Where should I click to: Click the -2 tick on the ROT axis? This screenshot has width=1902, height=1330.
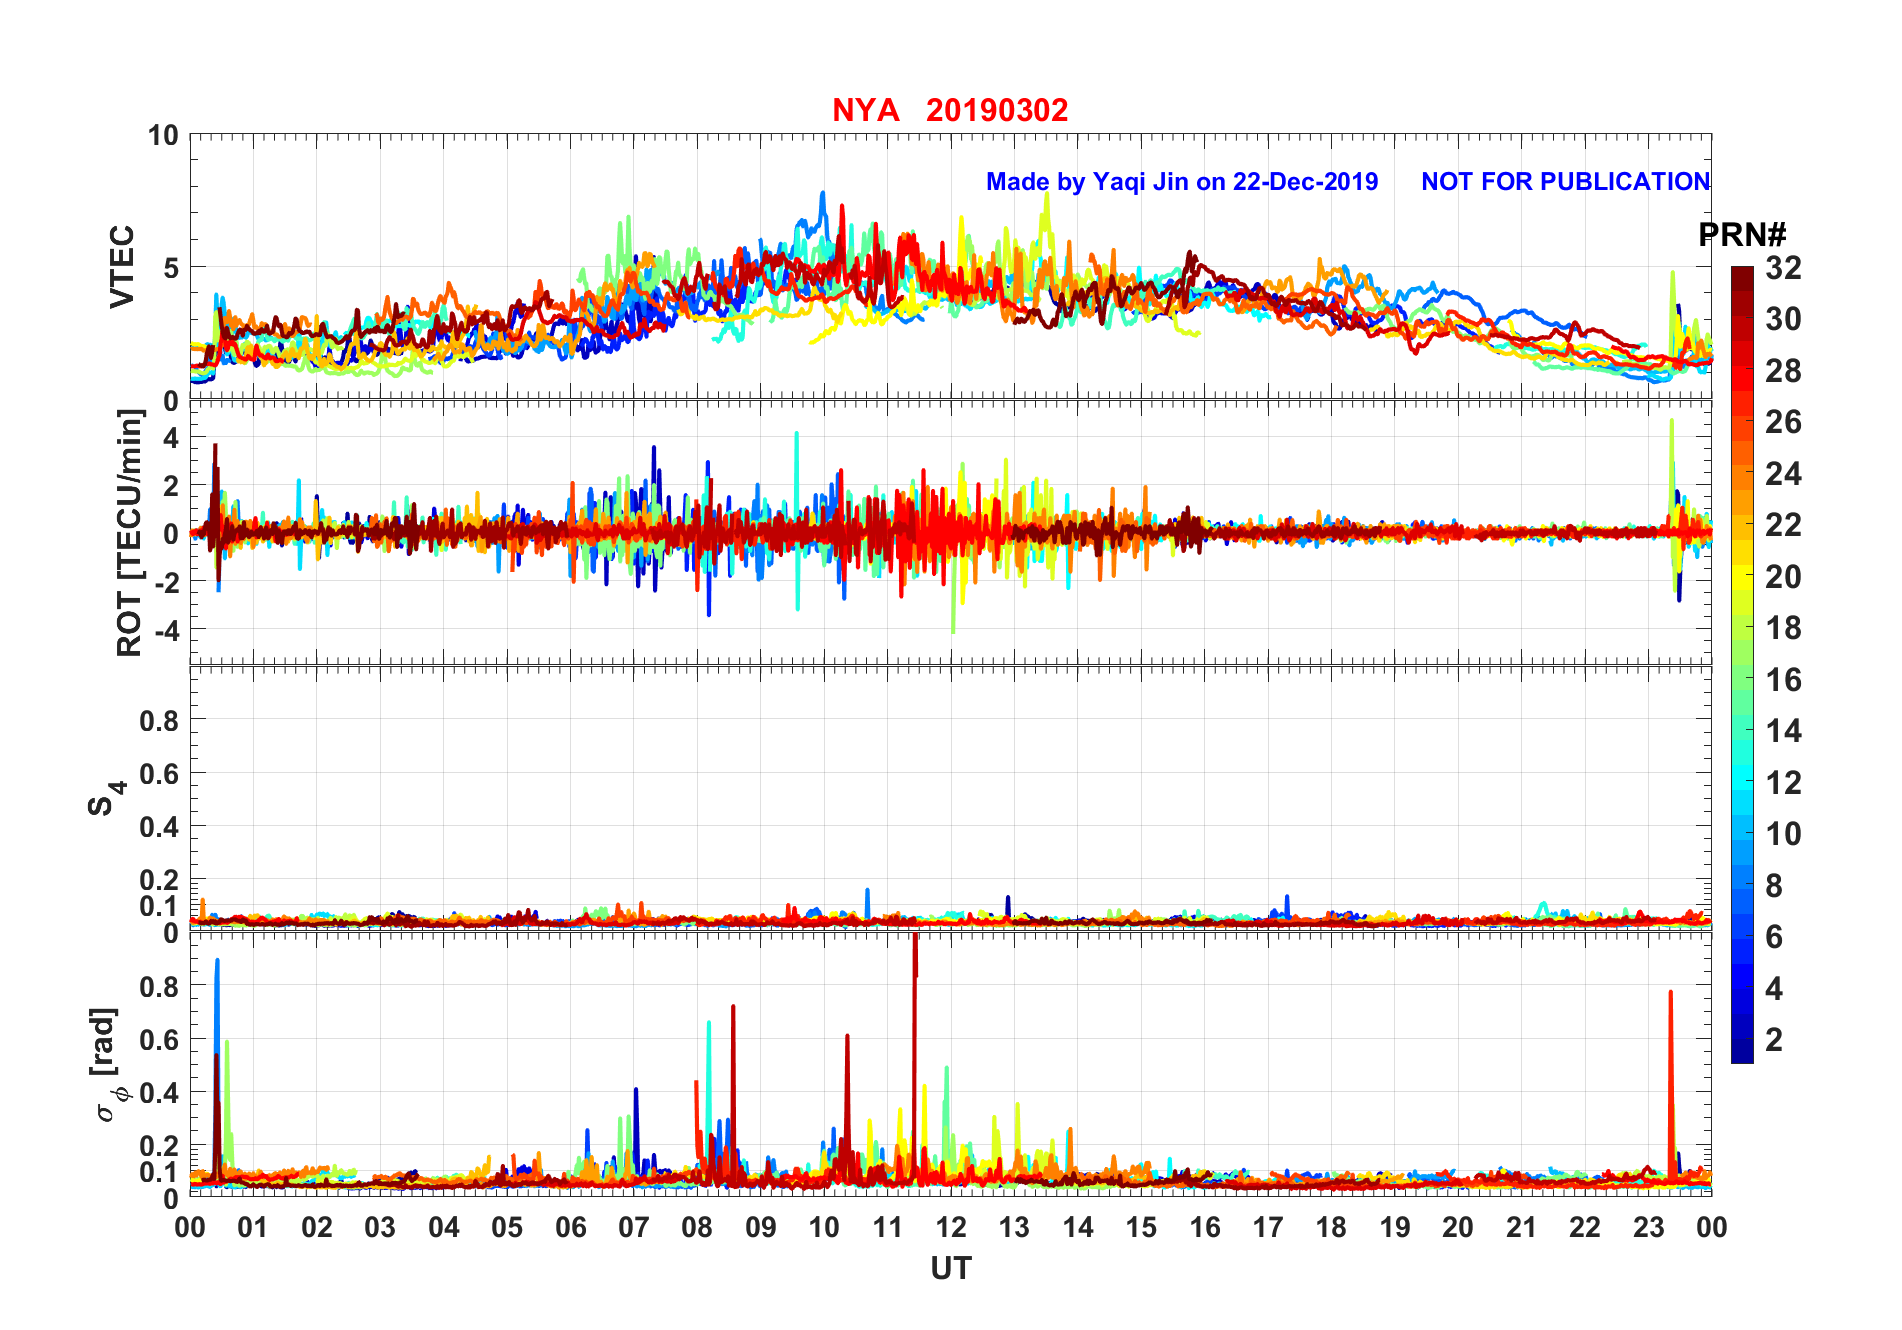(167, 582)
